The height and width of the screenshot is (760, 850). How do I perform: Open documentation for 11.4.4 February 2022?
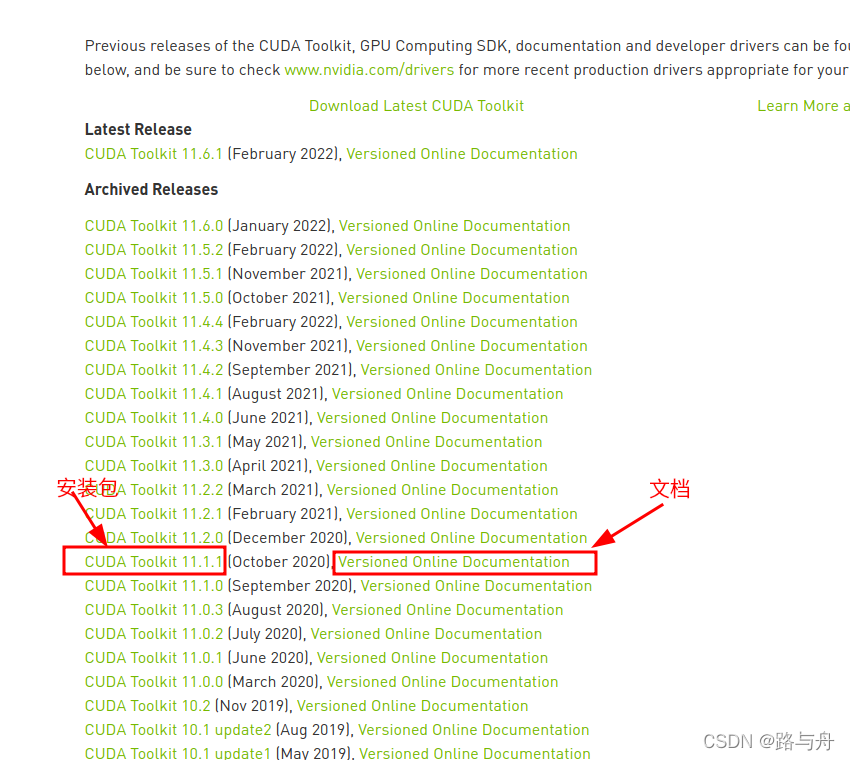click(x=462, y=322)
